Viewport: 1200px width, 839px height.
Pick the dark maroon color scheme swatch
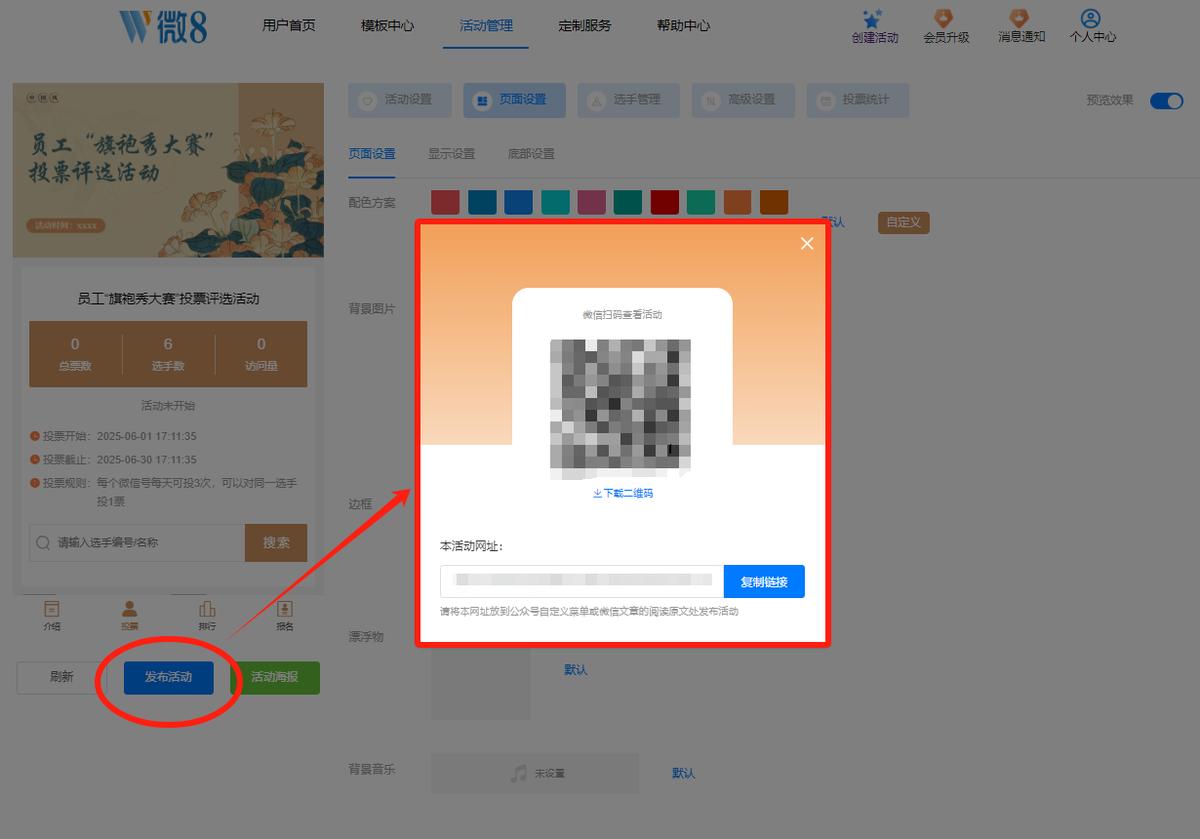coord(665,202)
